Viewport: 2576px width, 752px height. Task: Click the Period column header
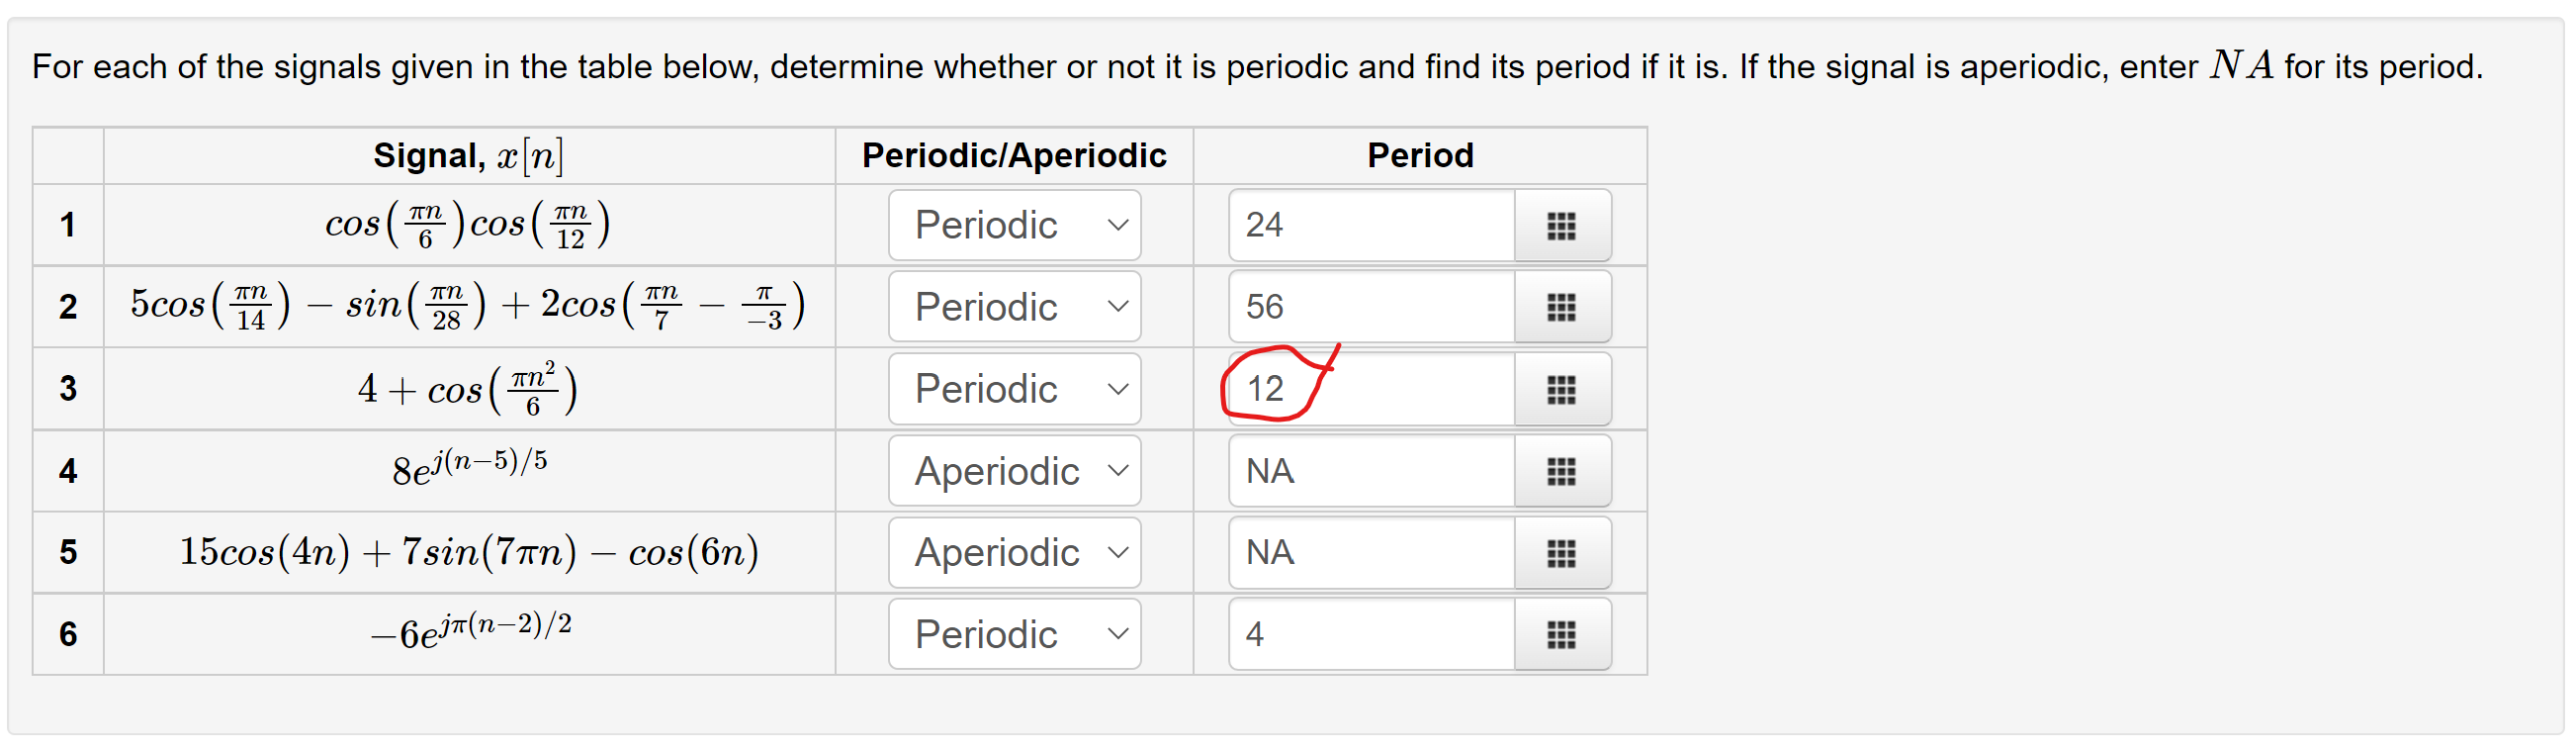1419,155
